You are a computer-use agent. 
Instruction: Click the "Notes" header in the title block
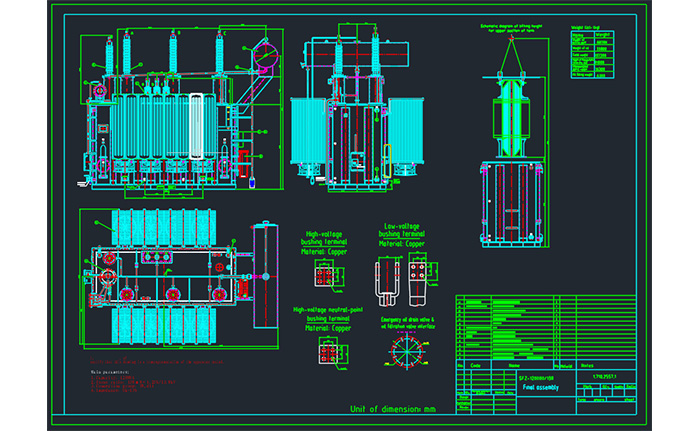coord(588,366)
